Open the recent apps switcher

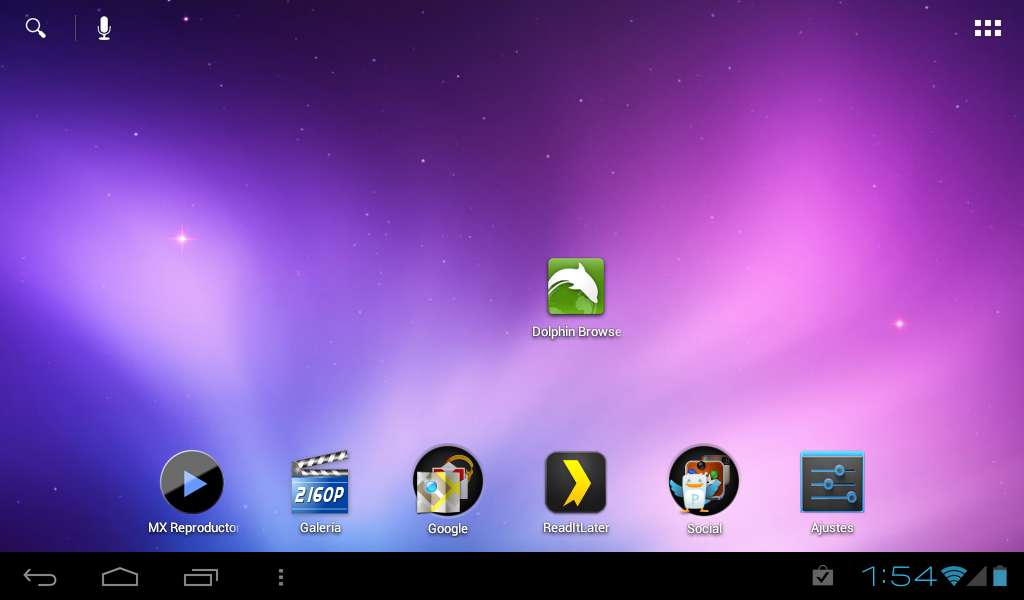[x=199, y=576]
